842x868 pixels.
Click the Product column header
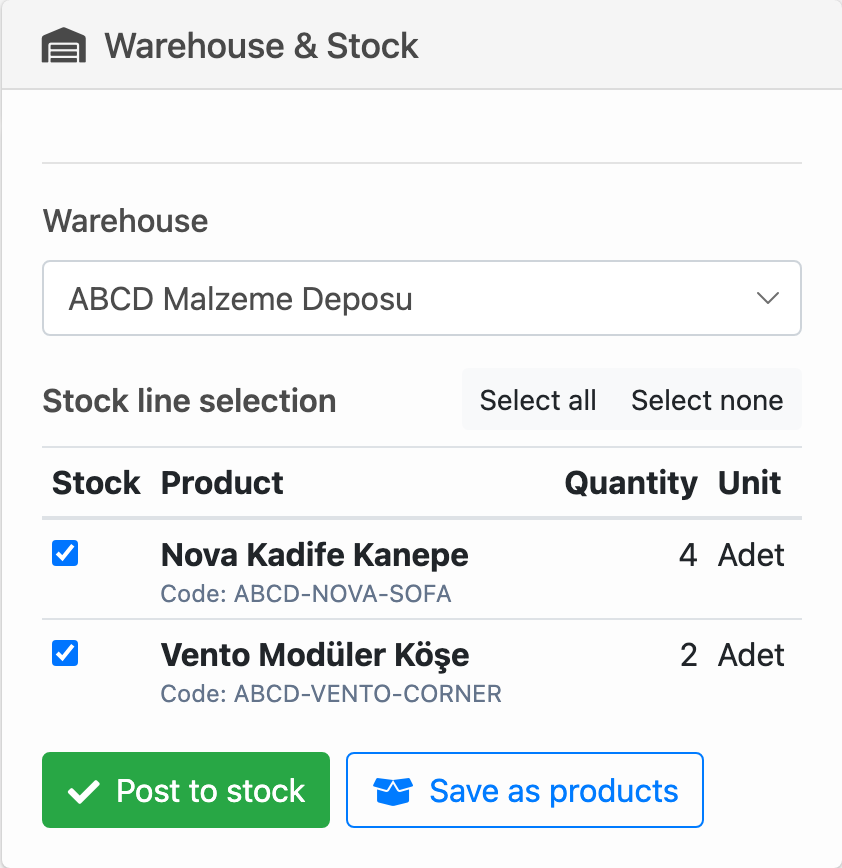[x=222, y=483]
